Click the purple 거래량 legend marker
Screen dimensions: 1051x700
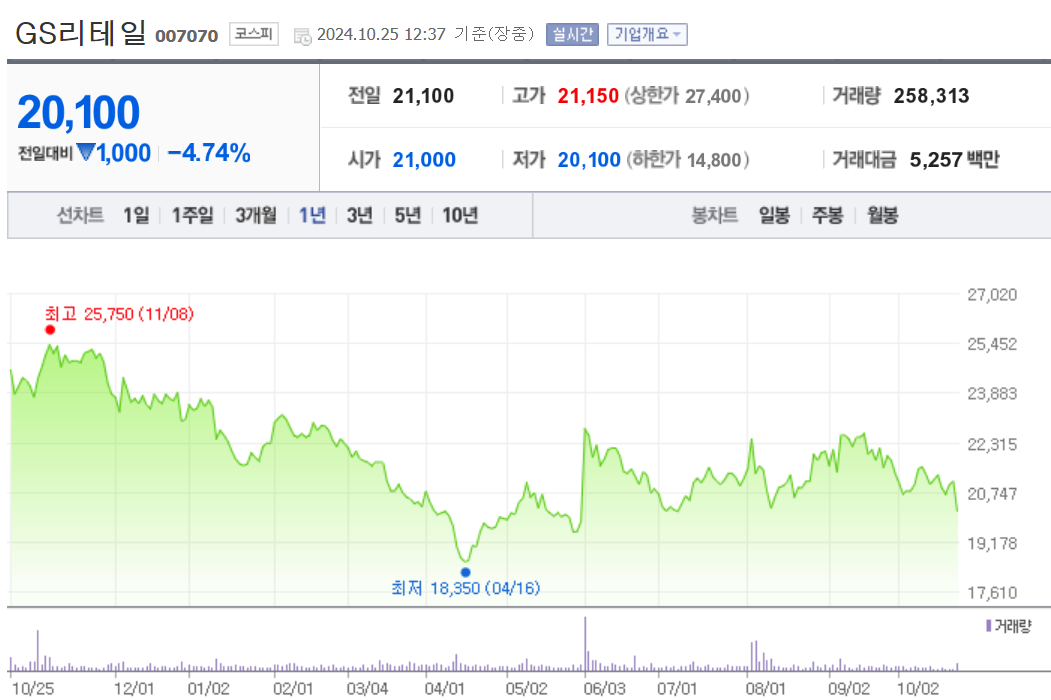click(989, 626)
